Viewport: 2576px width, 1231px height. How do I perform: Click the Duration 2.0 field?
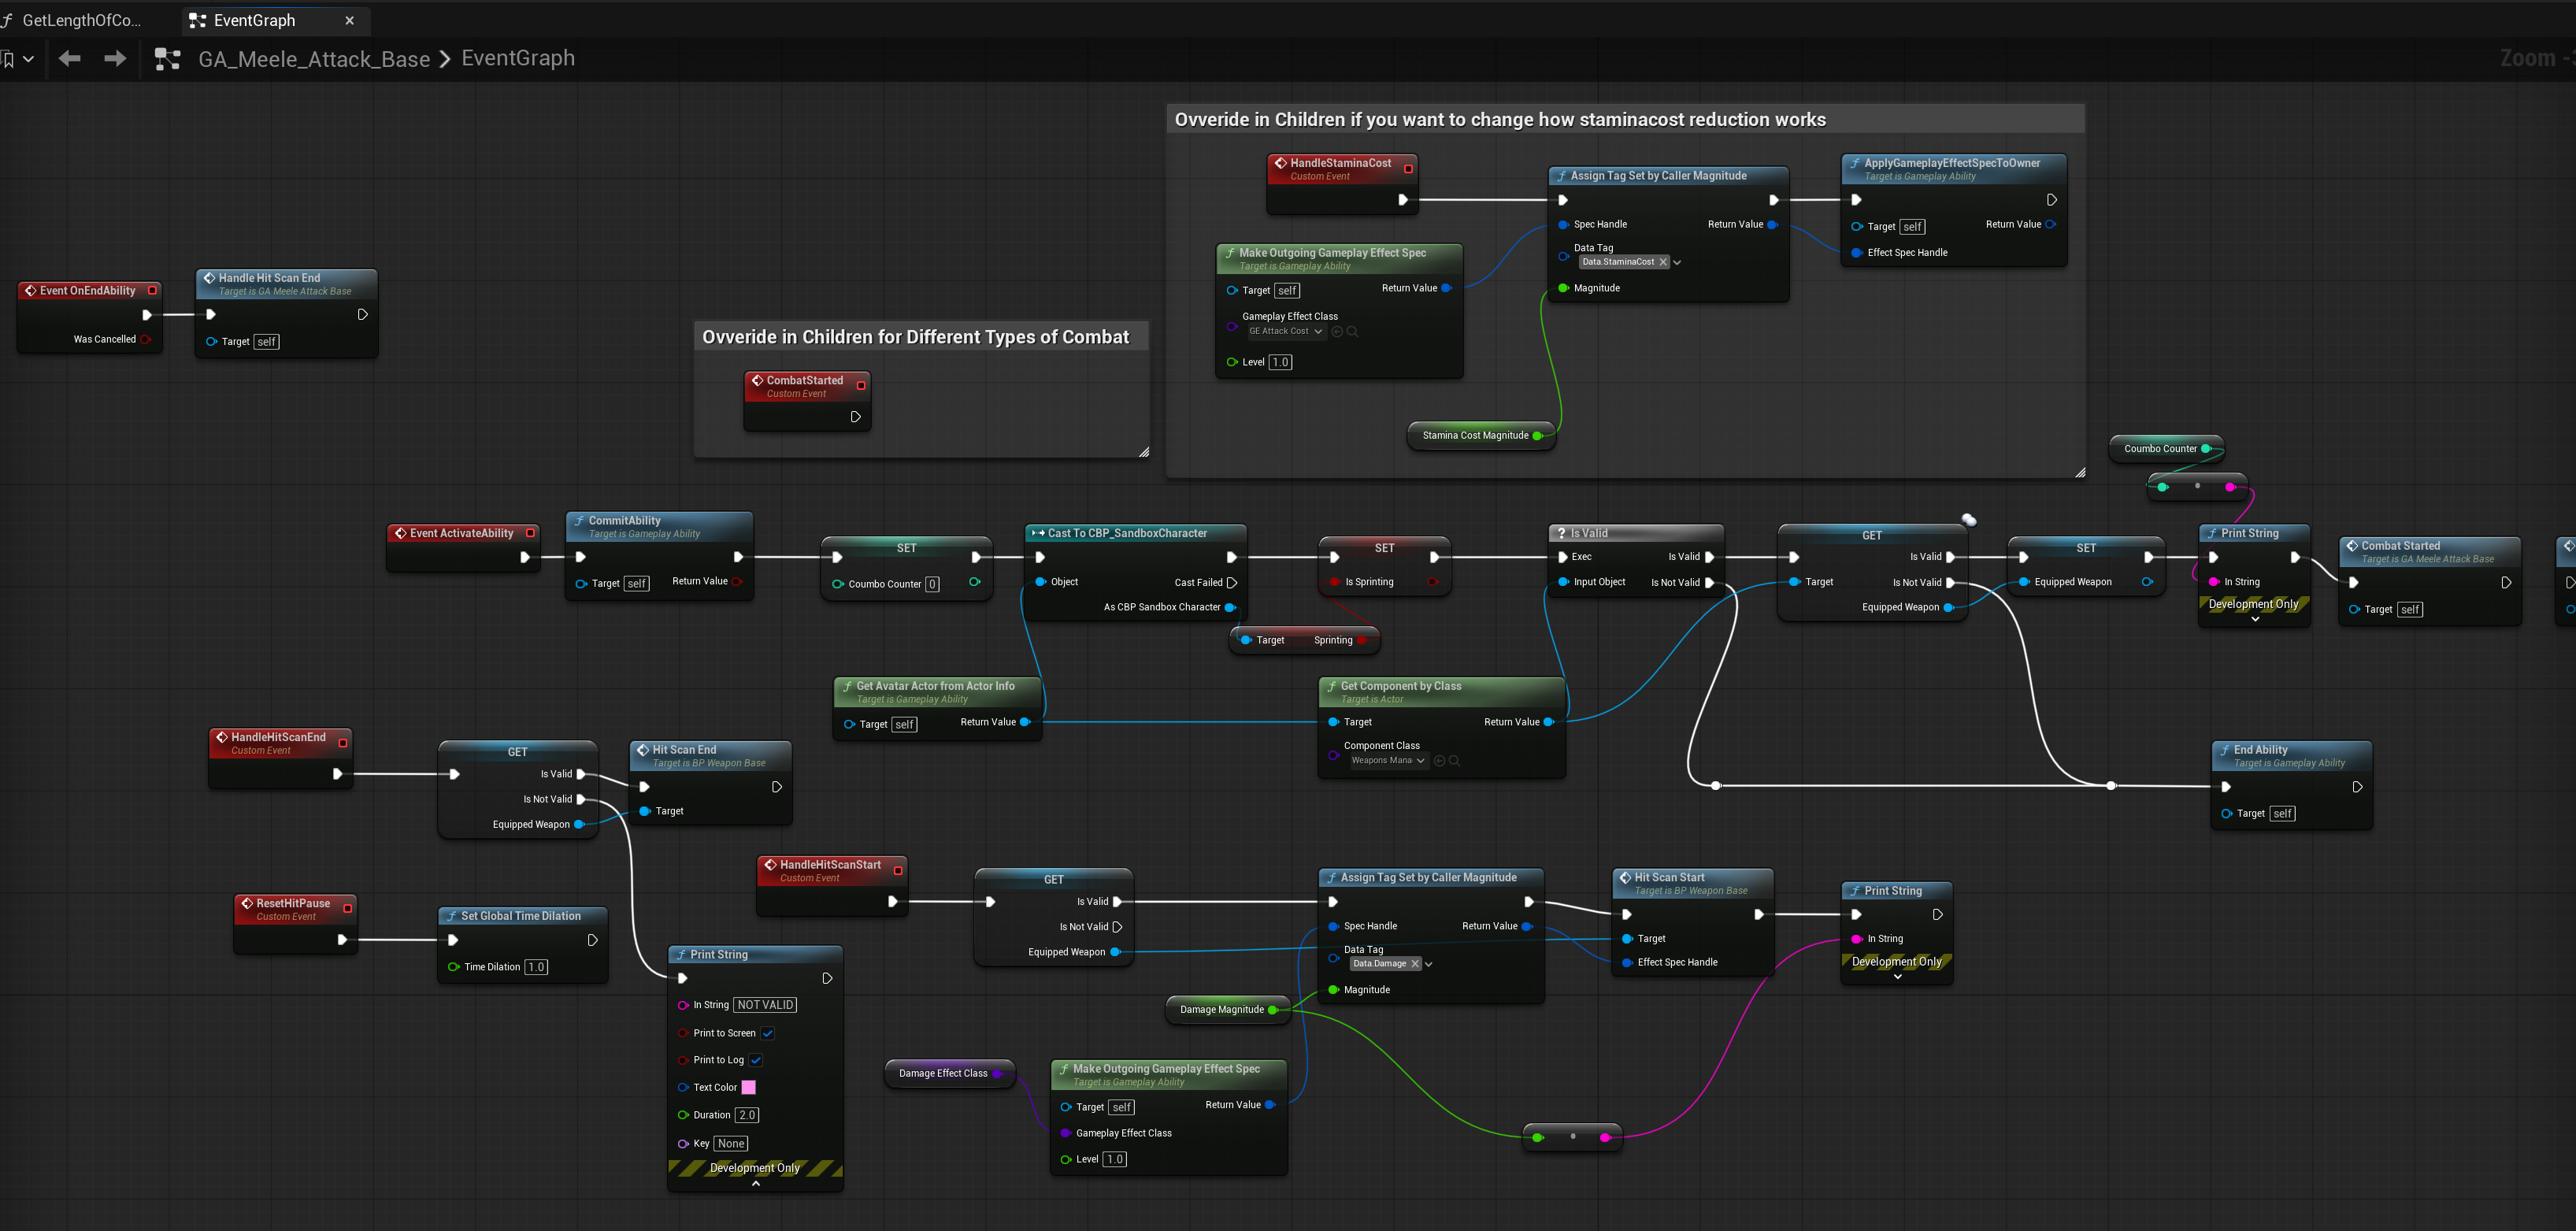pyautogui.click(x=747, y=1115)
